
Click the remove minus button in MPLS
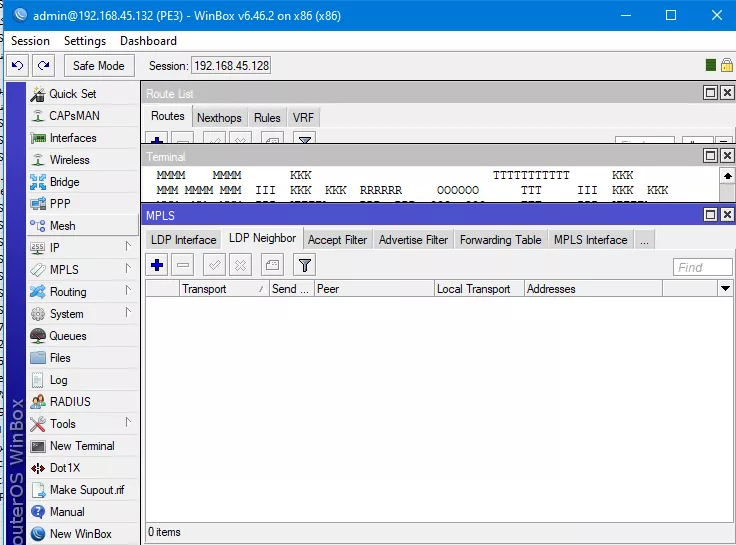183,265
